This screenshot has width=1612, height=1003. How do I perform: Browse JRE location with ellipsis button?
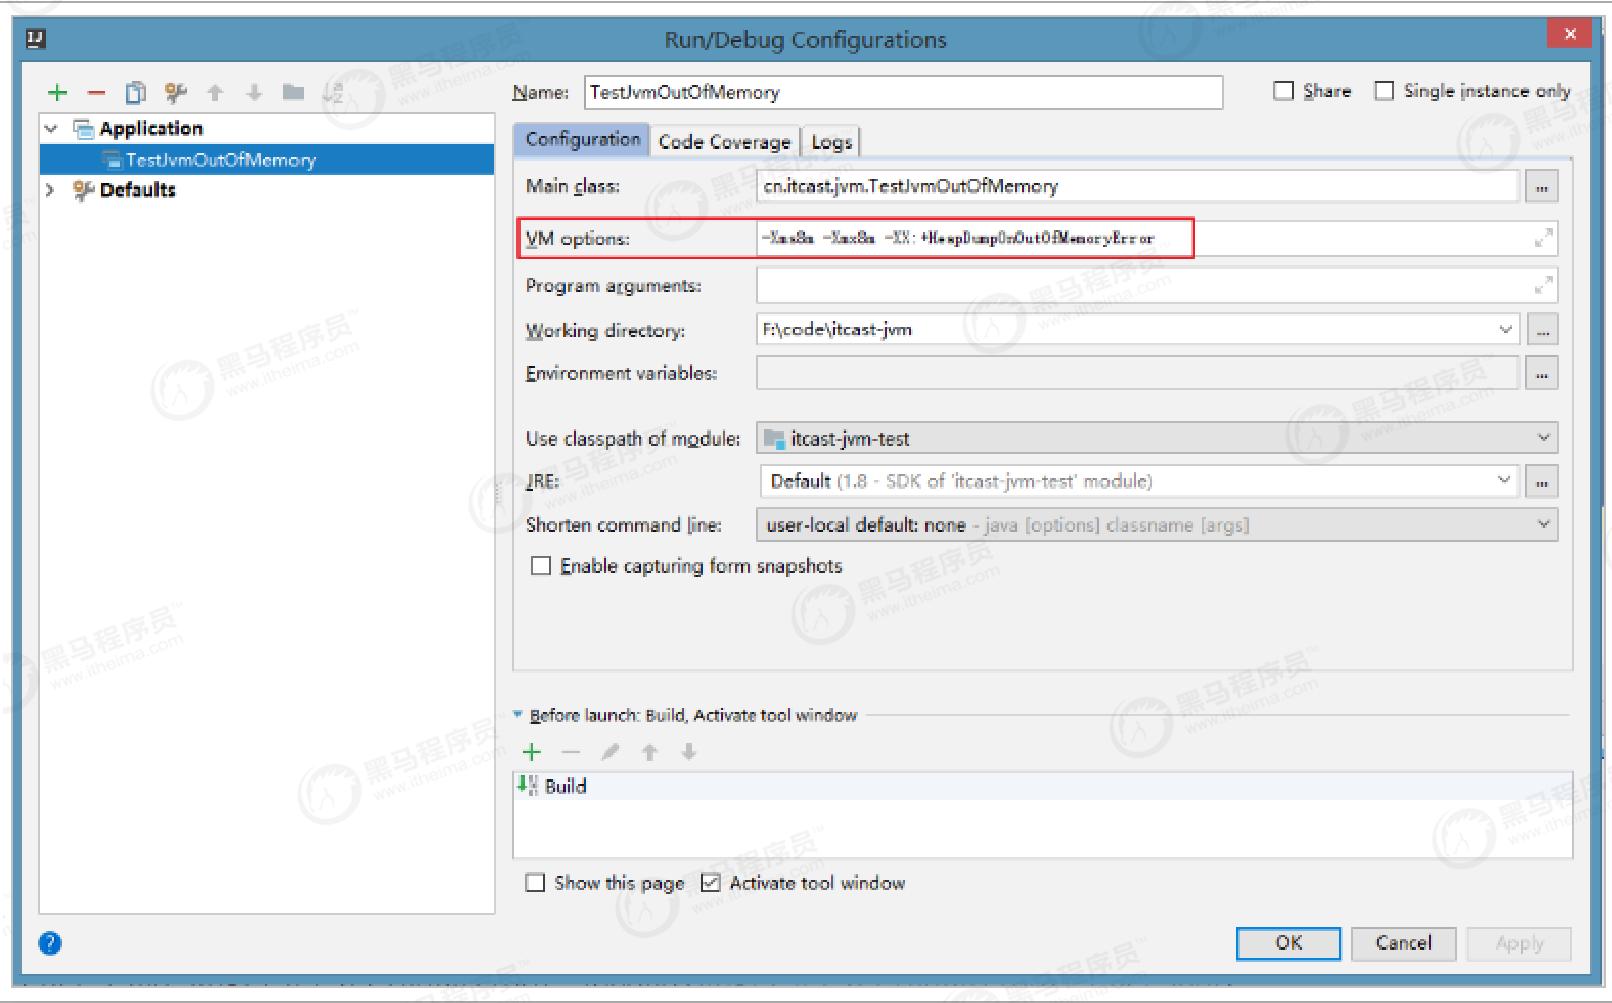[1542, 482]
